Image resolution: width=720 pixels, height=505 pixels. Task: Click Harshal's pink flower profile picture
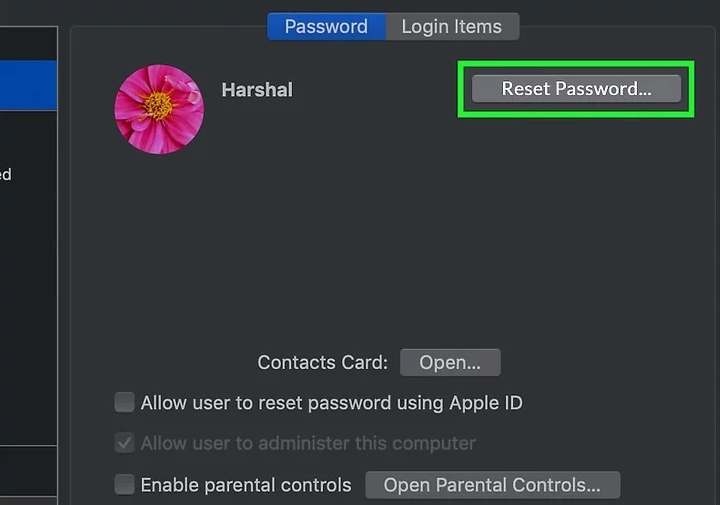click(x=159, y=109)
